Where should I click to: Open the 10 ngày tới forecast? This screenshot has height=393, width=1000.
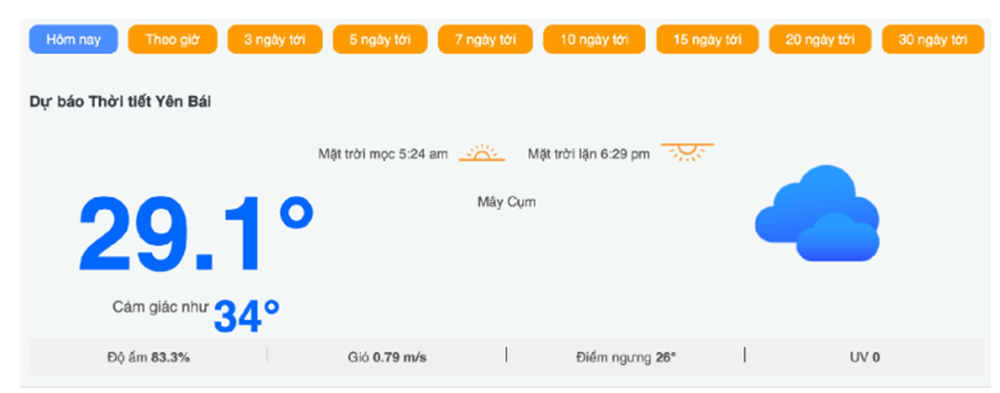coord(594,40)
